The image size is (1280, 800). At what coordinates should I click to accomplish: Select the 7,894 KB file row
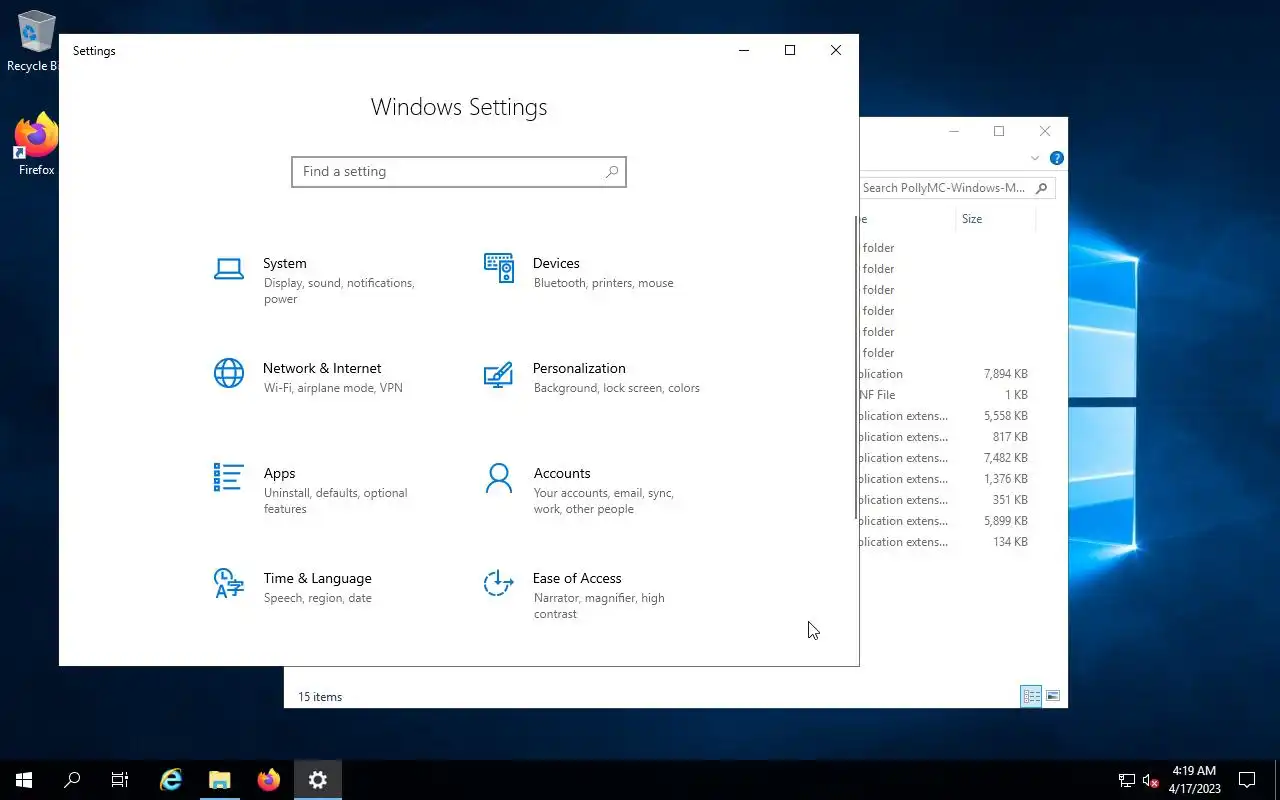coord(948,374)
